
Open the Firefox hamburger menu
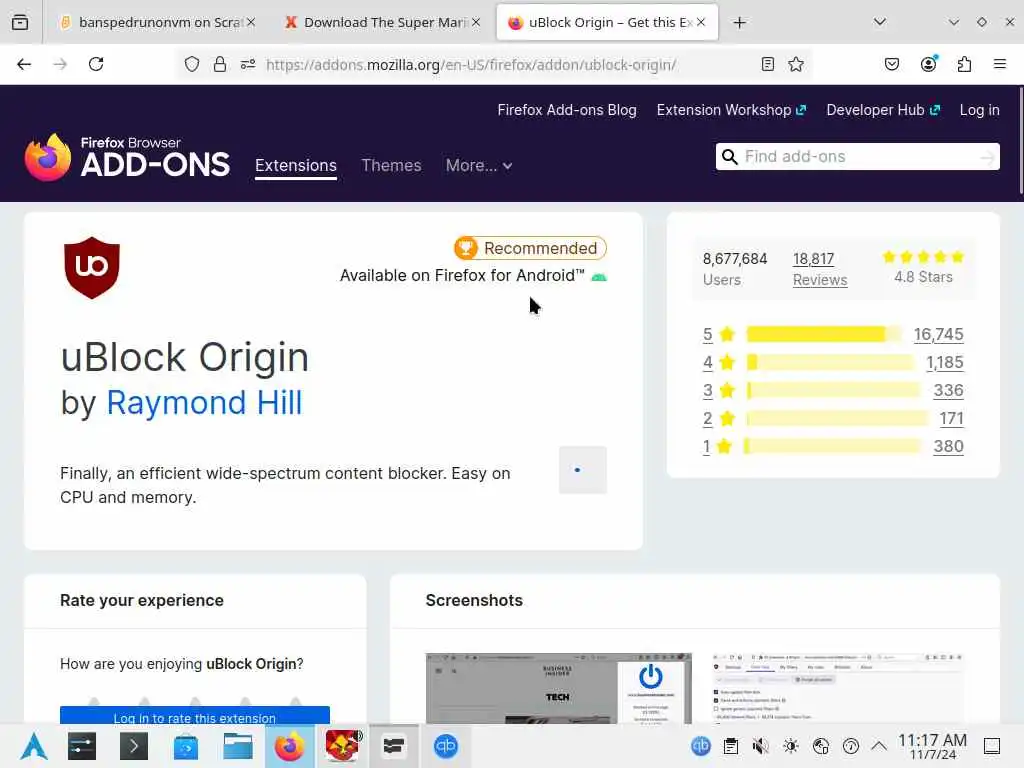(1000, 64)
